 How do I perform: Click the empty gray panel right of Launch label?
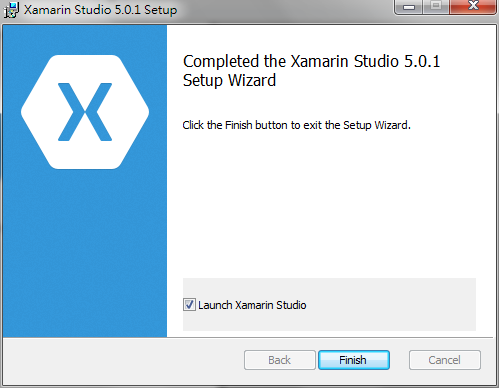point(391,305)
